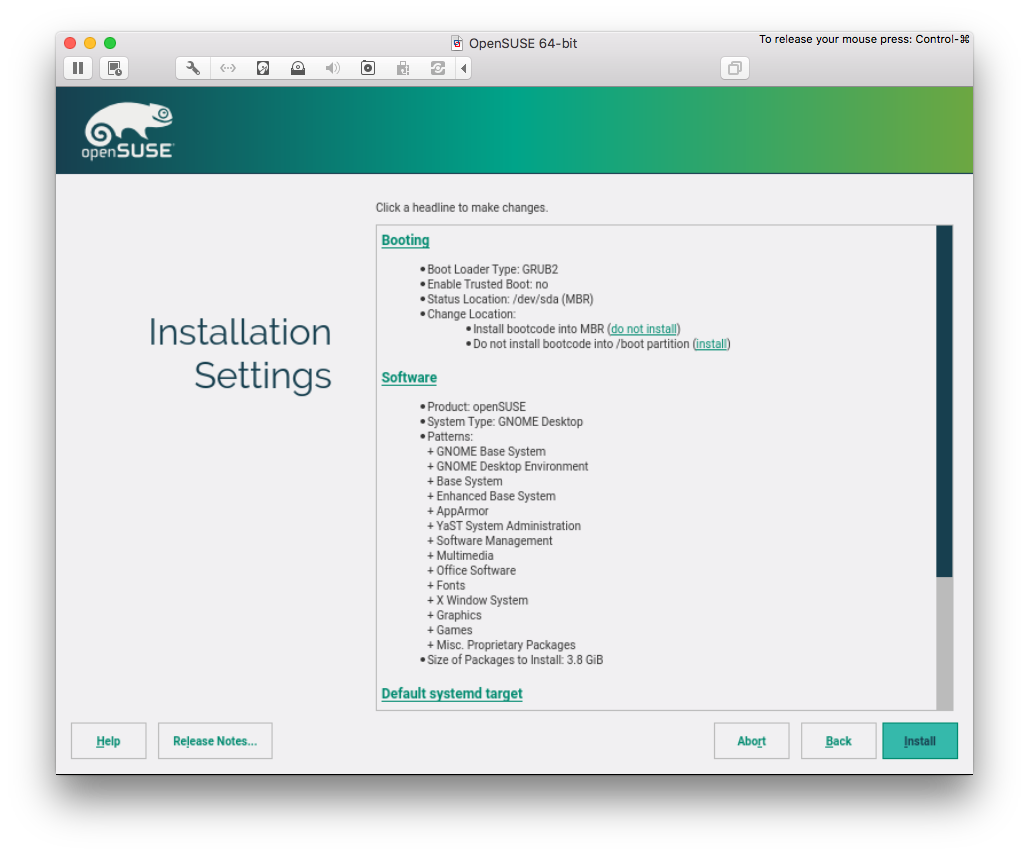Click 'Click a headline to make changes' text
This screenshot has width=1029, height=855.
[x=461, y=207]
